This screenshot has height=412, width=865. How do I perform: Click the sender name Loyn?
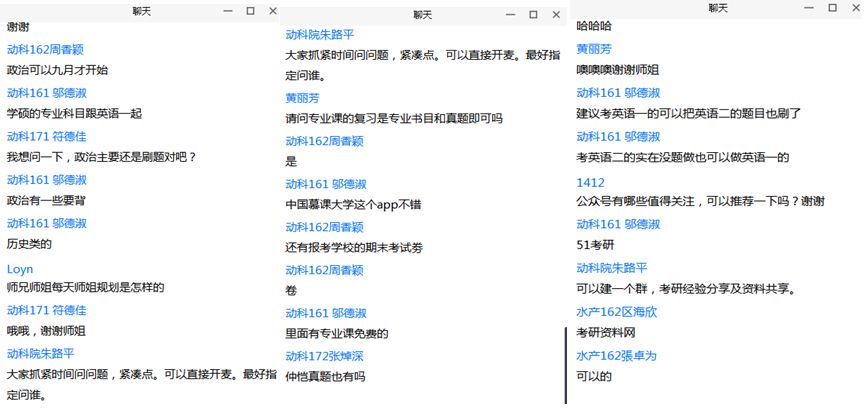(20, 269)
